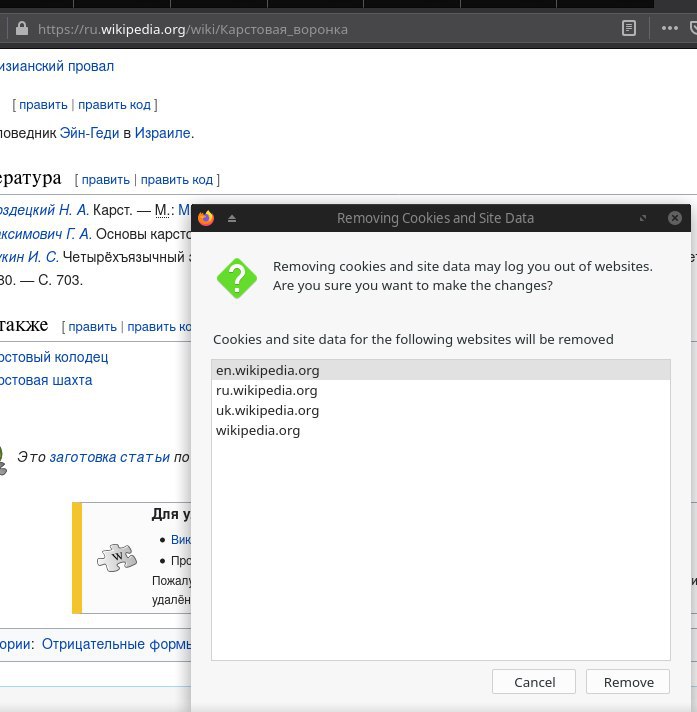Open the link ending in 'колодец'
Viewport: 697px width, 712px height.
pos(54,357)
